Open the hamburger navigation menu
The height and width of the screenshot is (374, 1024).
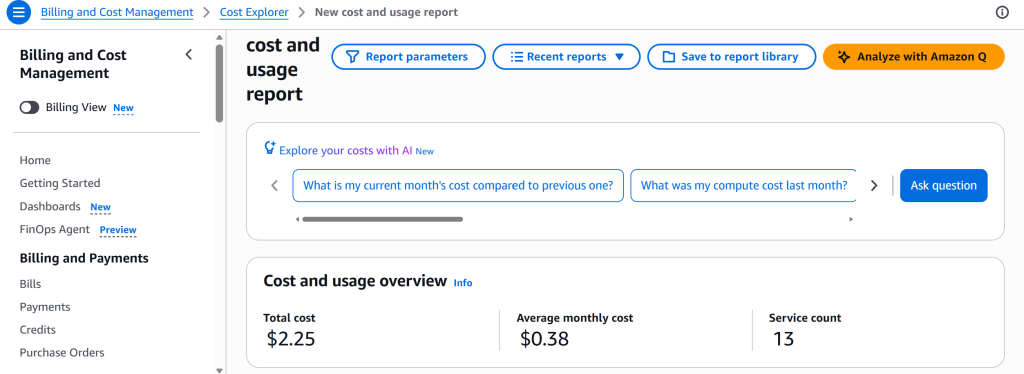coord(18,12)
